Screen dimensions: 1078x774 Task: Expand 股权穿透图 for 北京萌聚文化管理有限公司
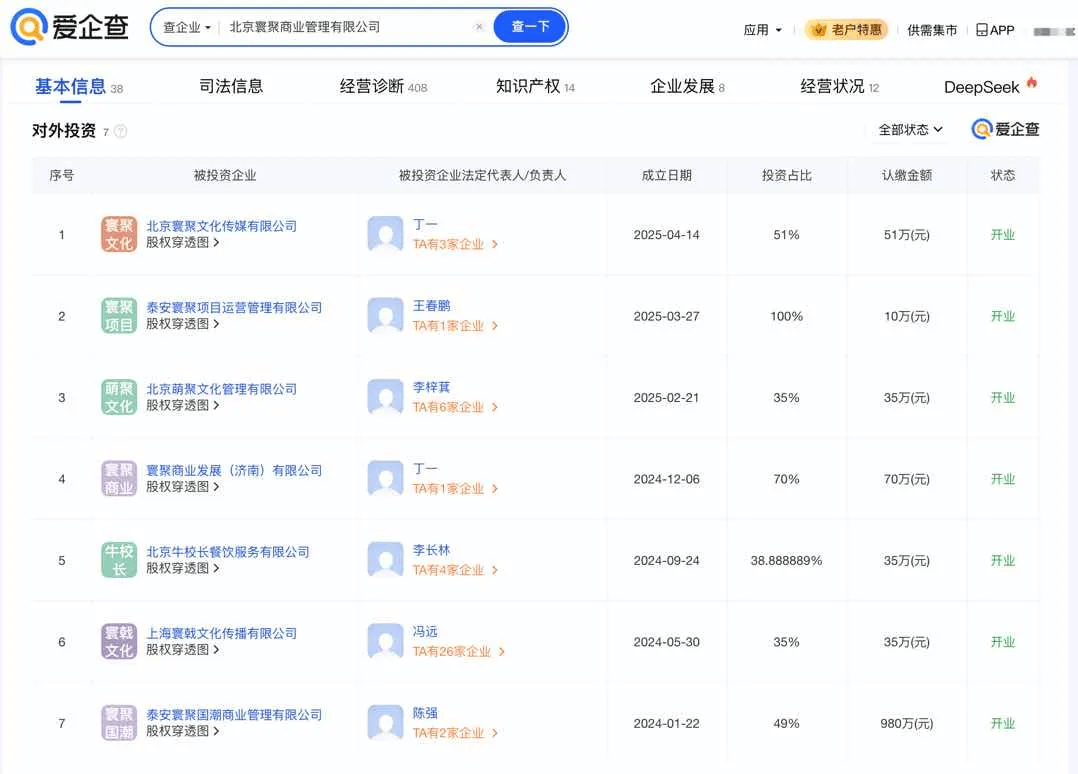[x=182, y=406]
